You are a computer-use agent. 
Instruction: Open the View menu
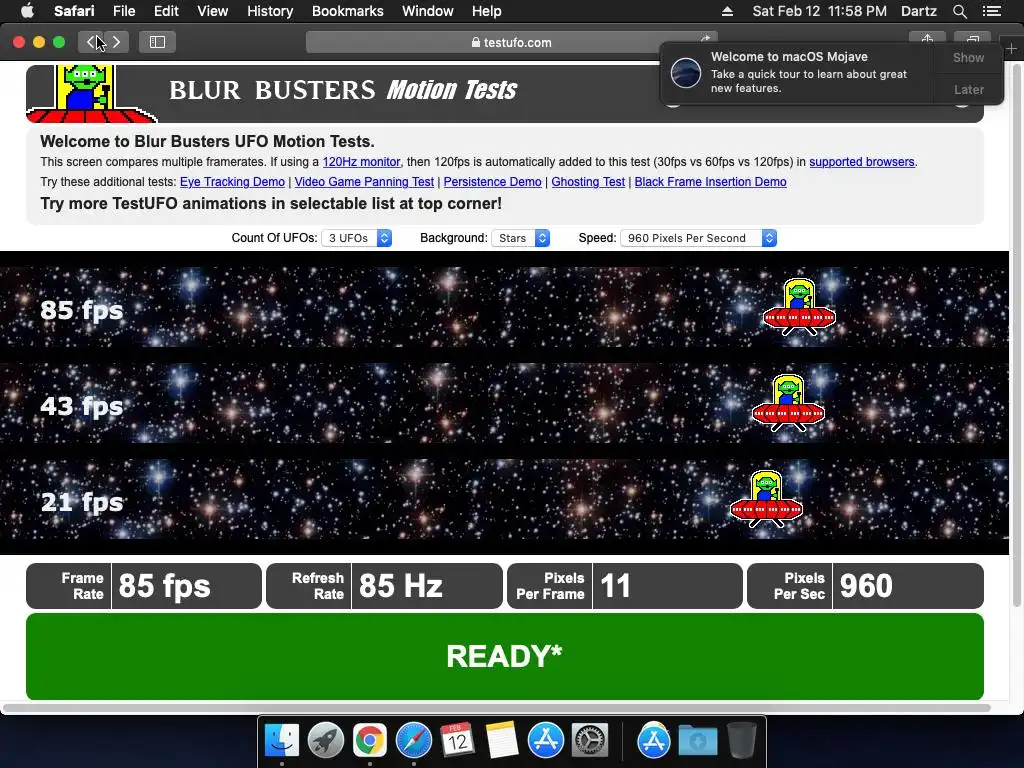pyautogui.click(x=212, y=11)
